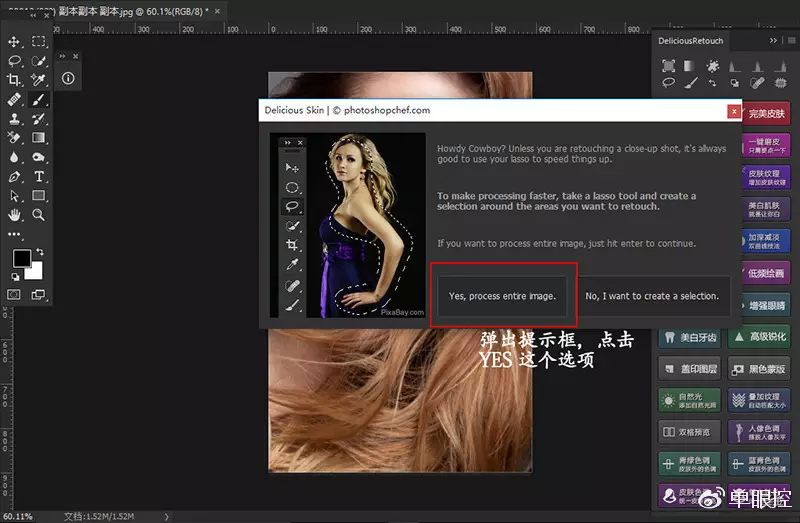The image size is (800, 523).
Task: Select the Clone Stamp tool
Action: 14,119
